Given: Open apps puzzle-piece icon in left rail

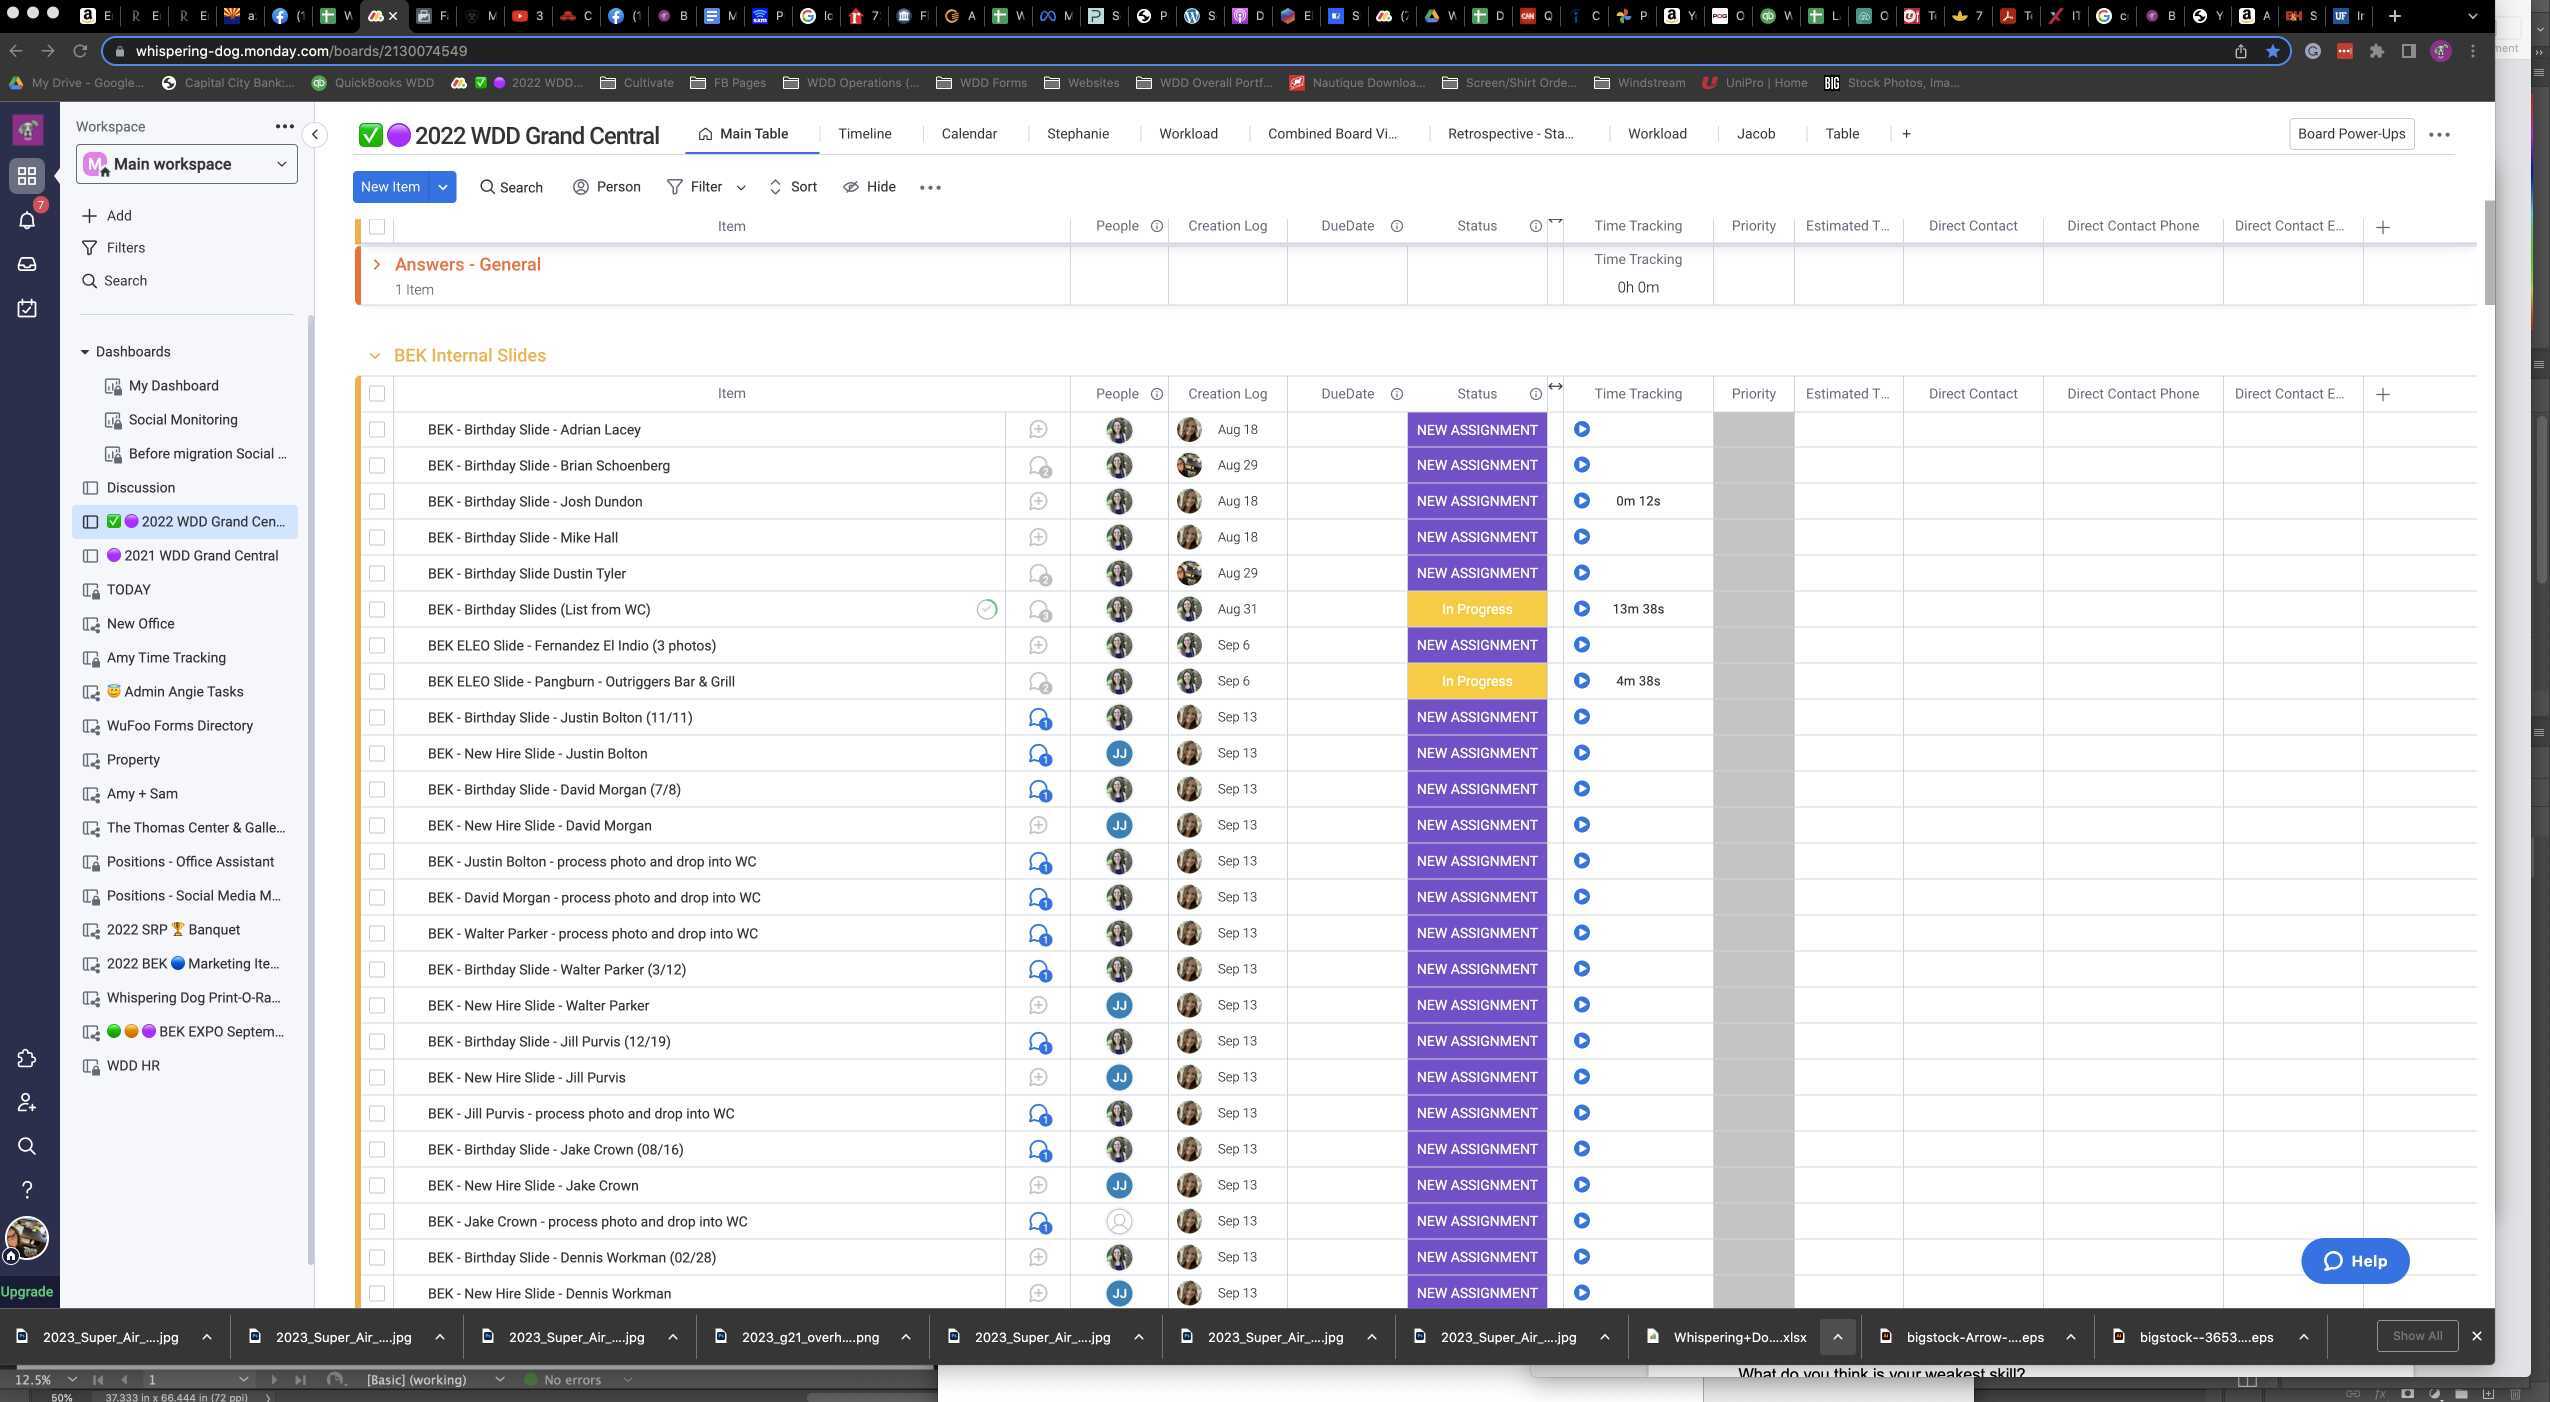Looking at the screenshot, I should pos(27,1059).
